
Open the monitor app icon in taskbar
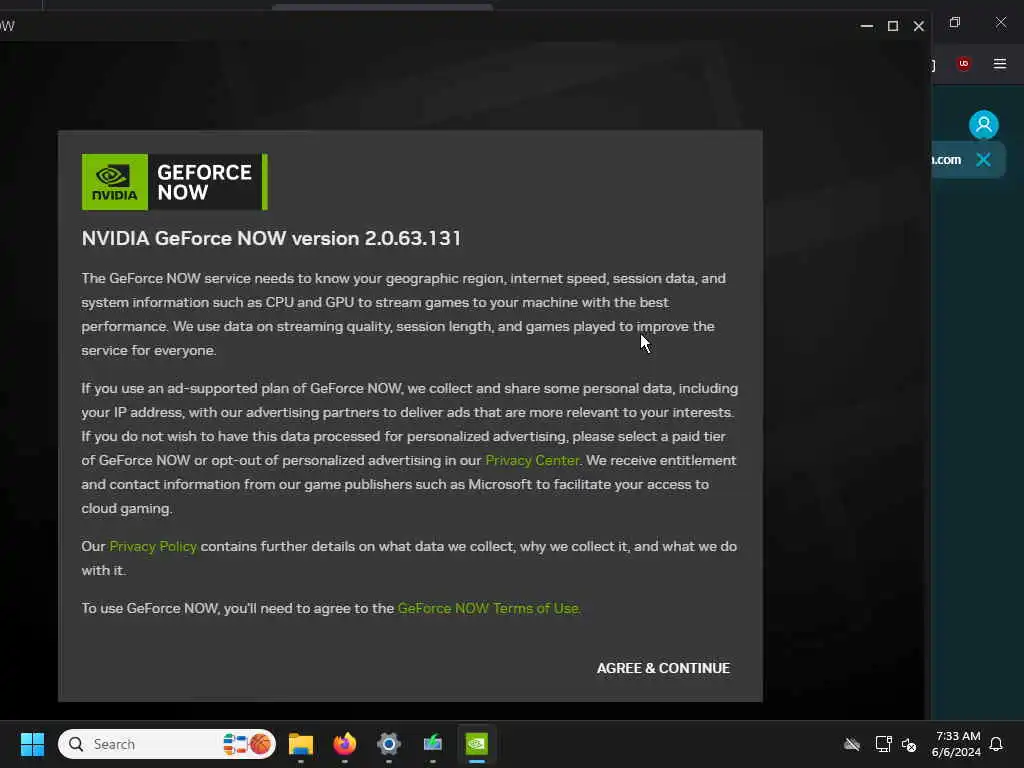click(432, 744)
